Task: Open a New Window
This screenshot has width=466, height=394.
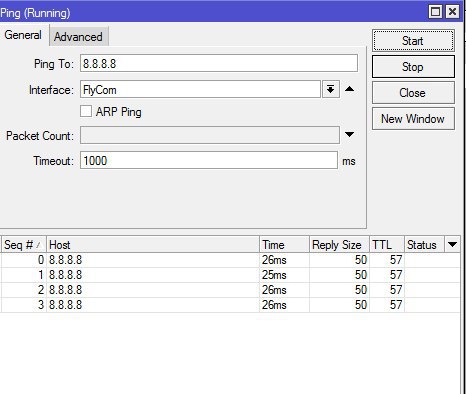Action: (x=413, y=119)
